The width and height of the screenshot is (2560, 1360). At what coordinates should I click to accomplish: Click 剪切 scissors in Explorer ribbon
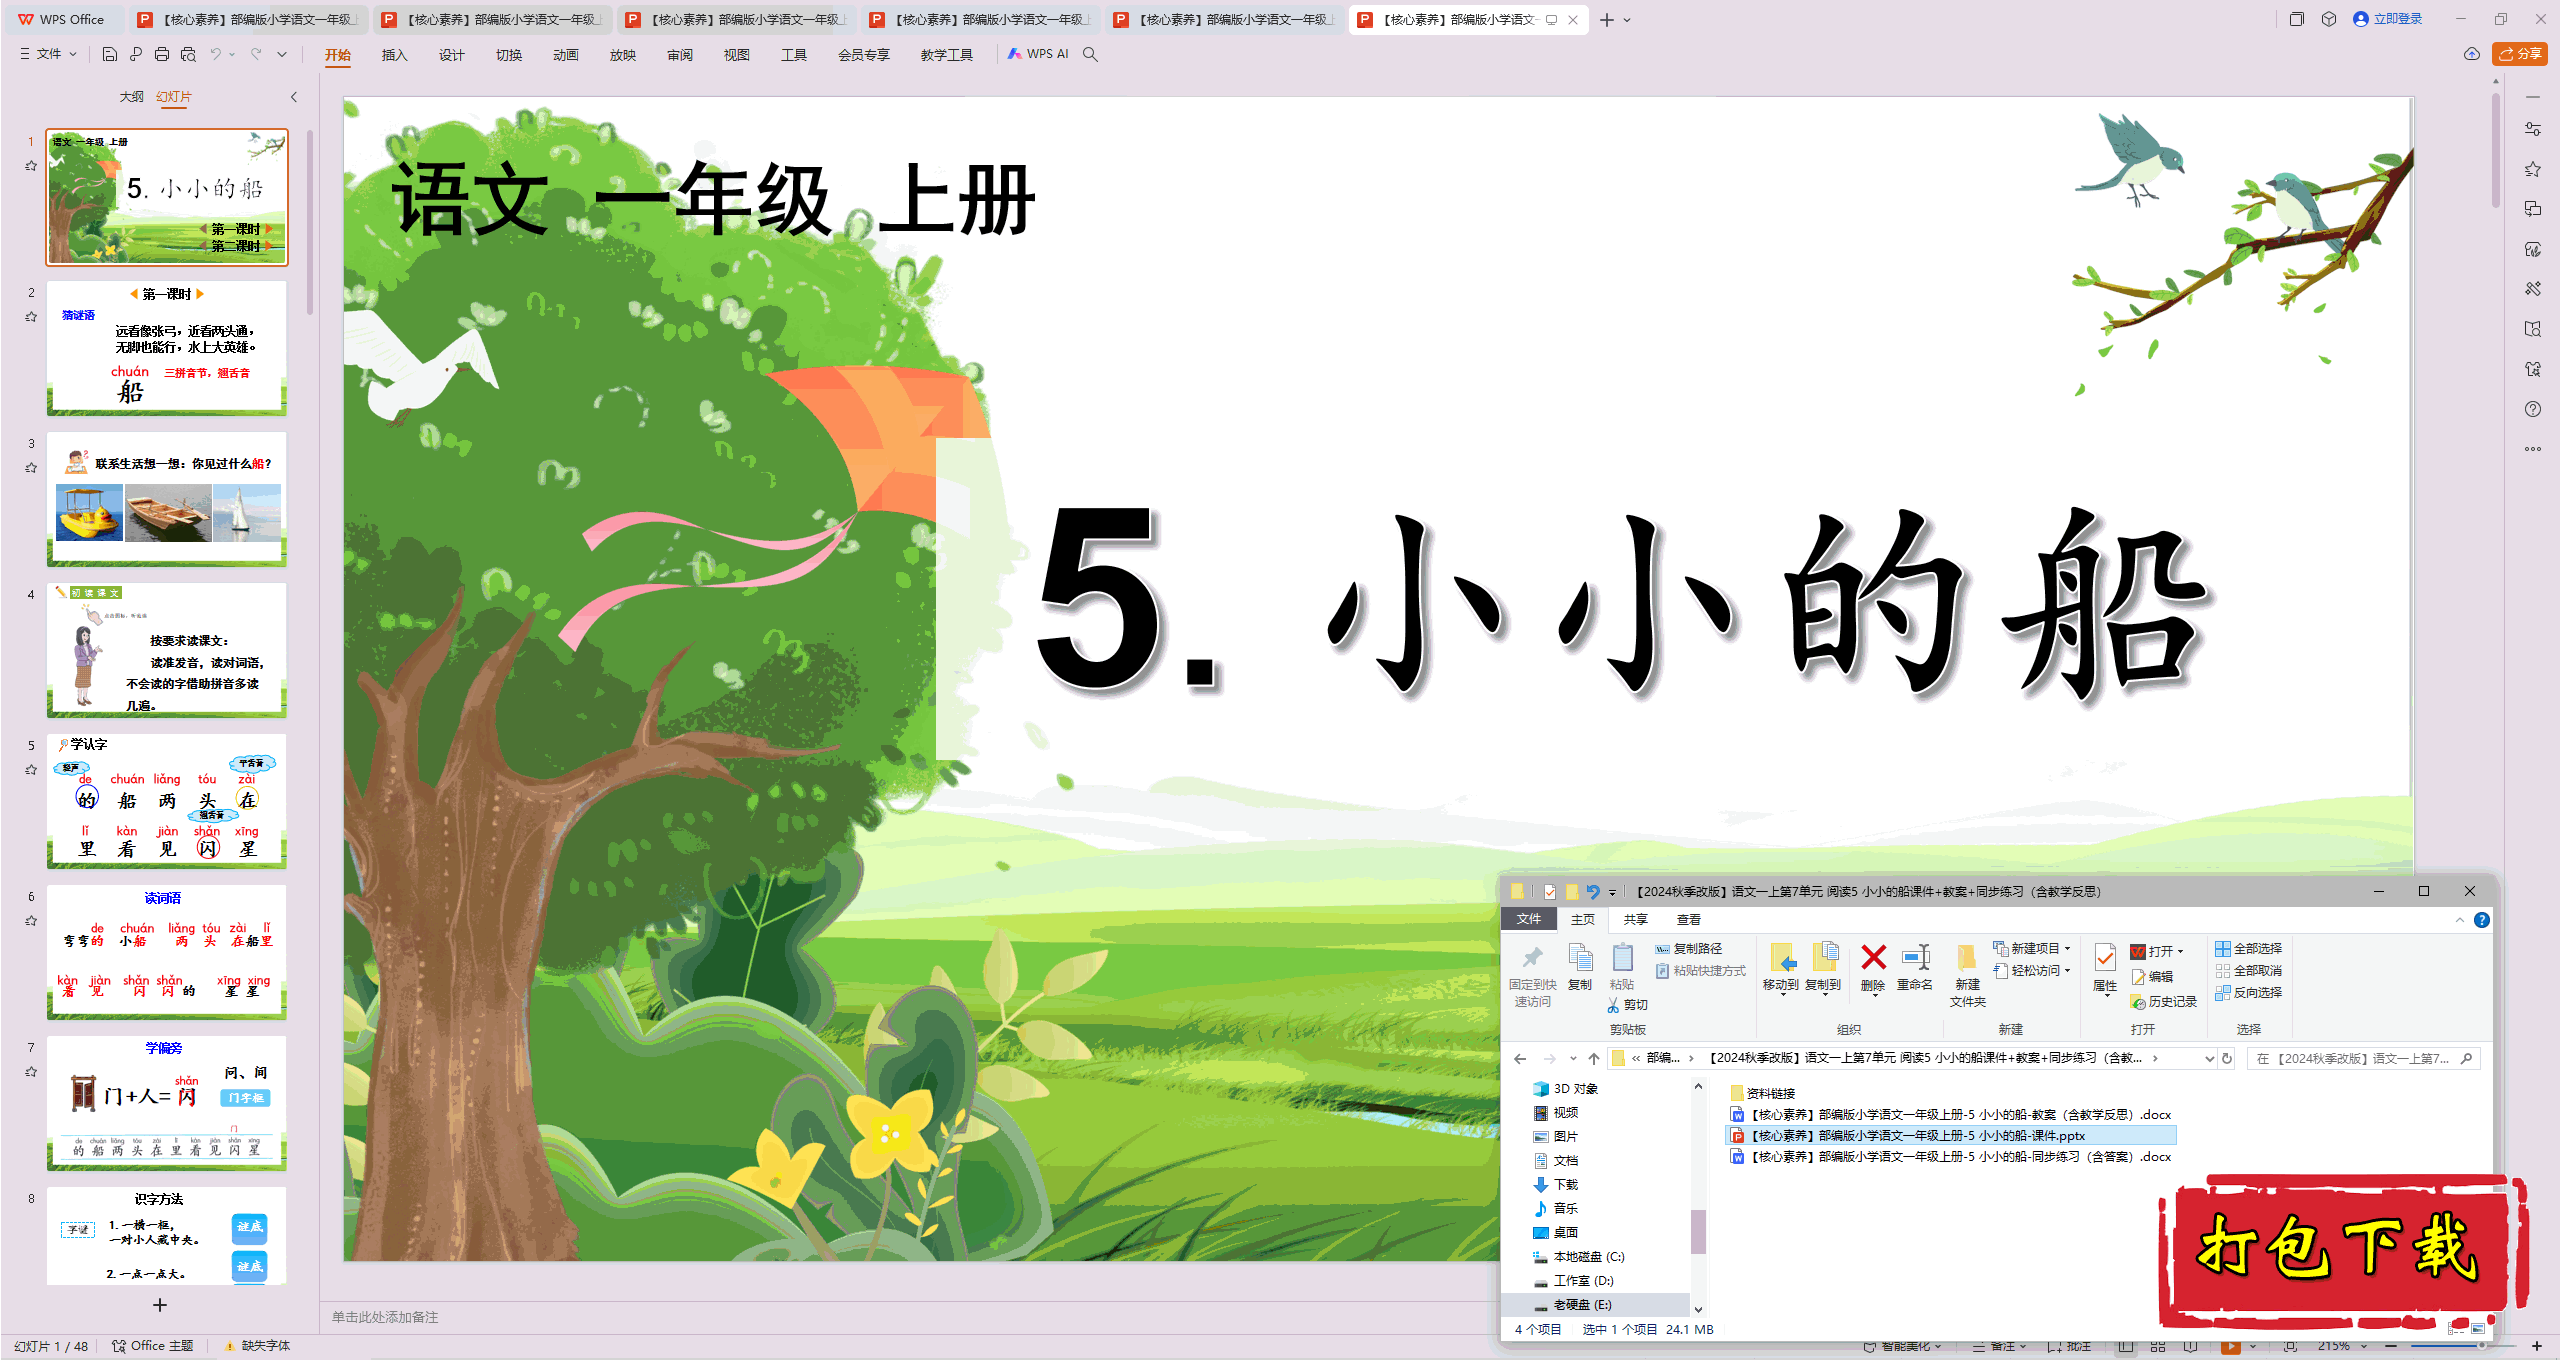(1629, 1005)
